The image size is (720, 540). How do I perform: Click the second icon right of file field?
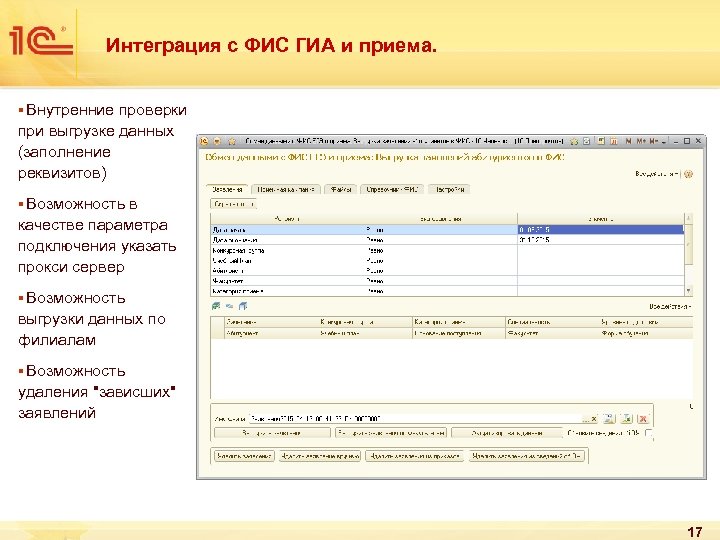(626, 418)
